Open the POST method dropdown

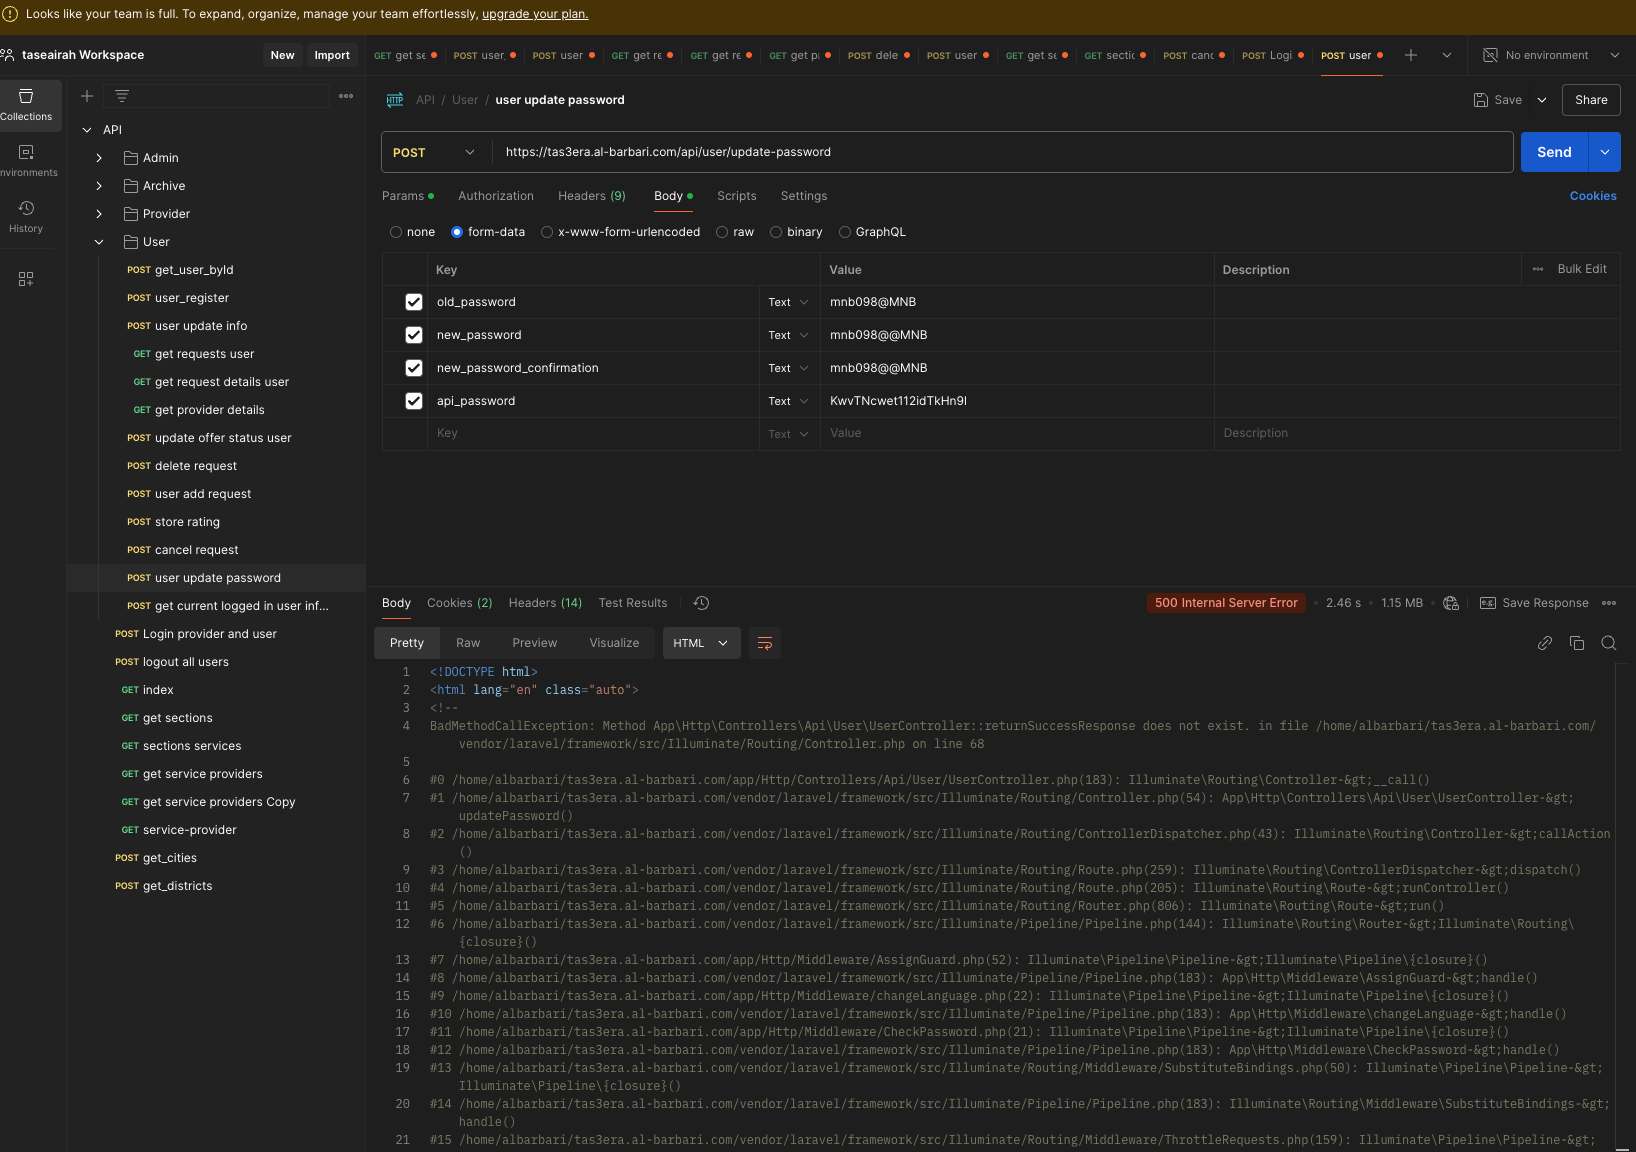pyautogui.click(x=436, y=152)
